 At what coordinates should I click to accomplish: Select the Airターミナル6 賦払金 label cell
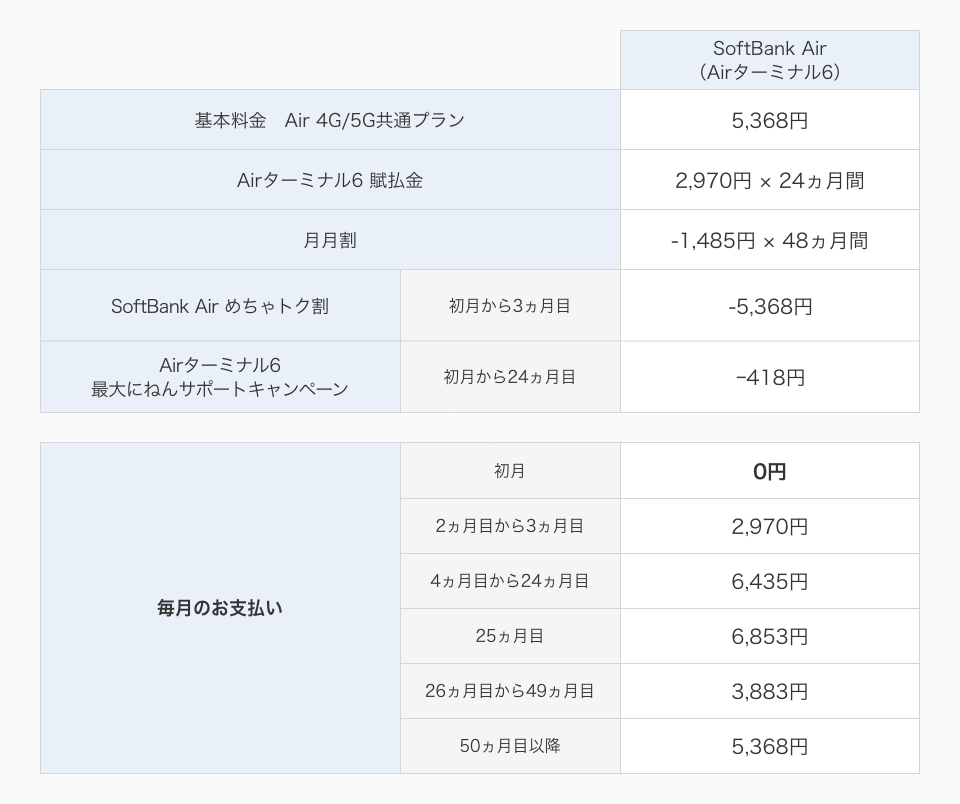point(330,180)
